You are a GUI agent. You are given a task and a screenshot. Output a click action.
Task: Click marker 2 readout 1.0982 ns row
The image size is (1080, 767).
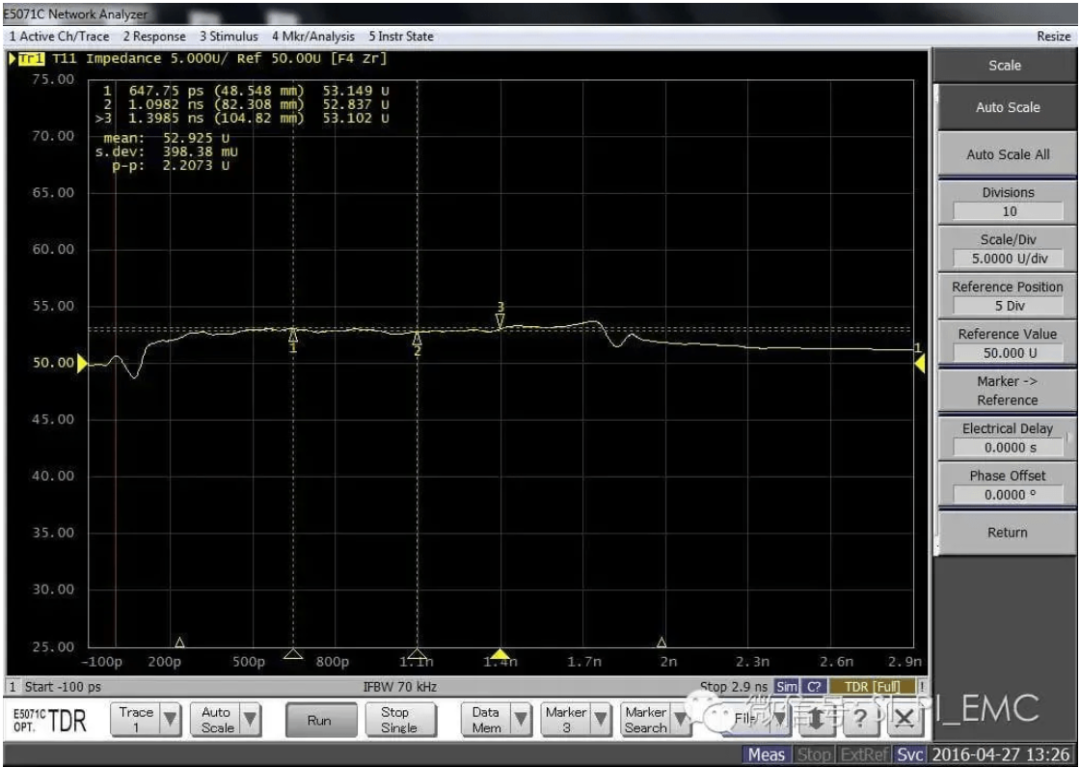pyautogui.click(x=246, y=105)
